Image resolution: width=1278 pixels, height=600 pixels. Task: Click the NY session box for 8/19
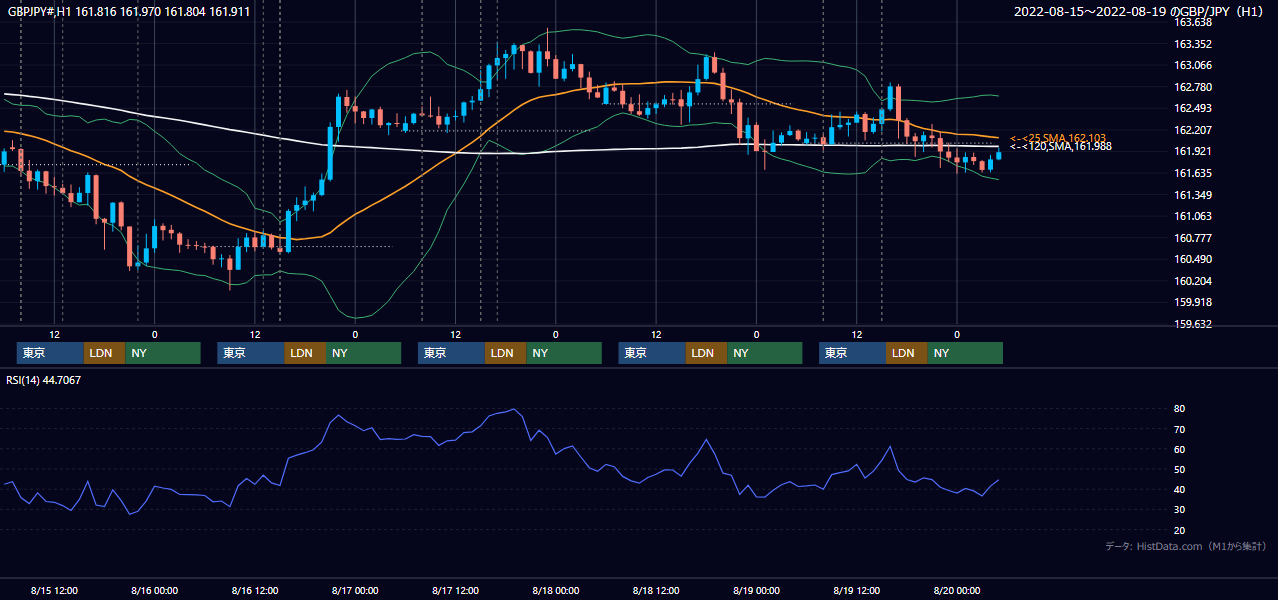(x=965, y=353)
